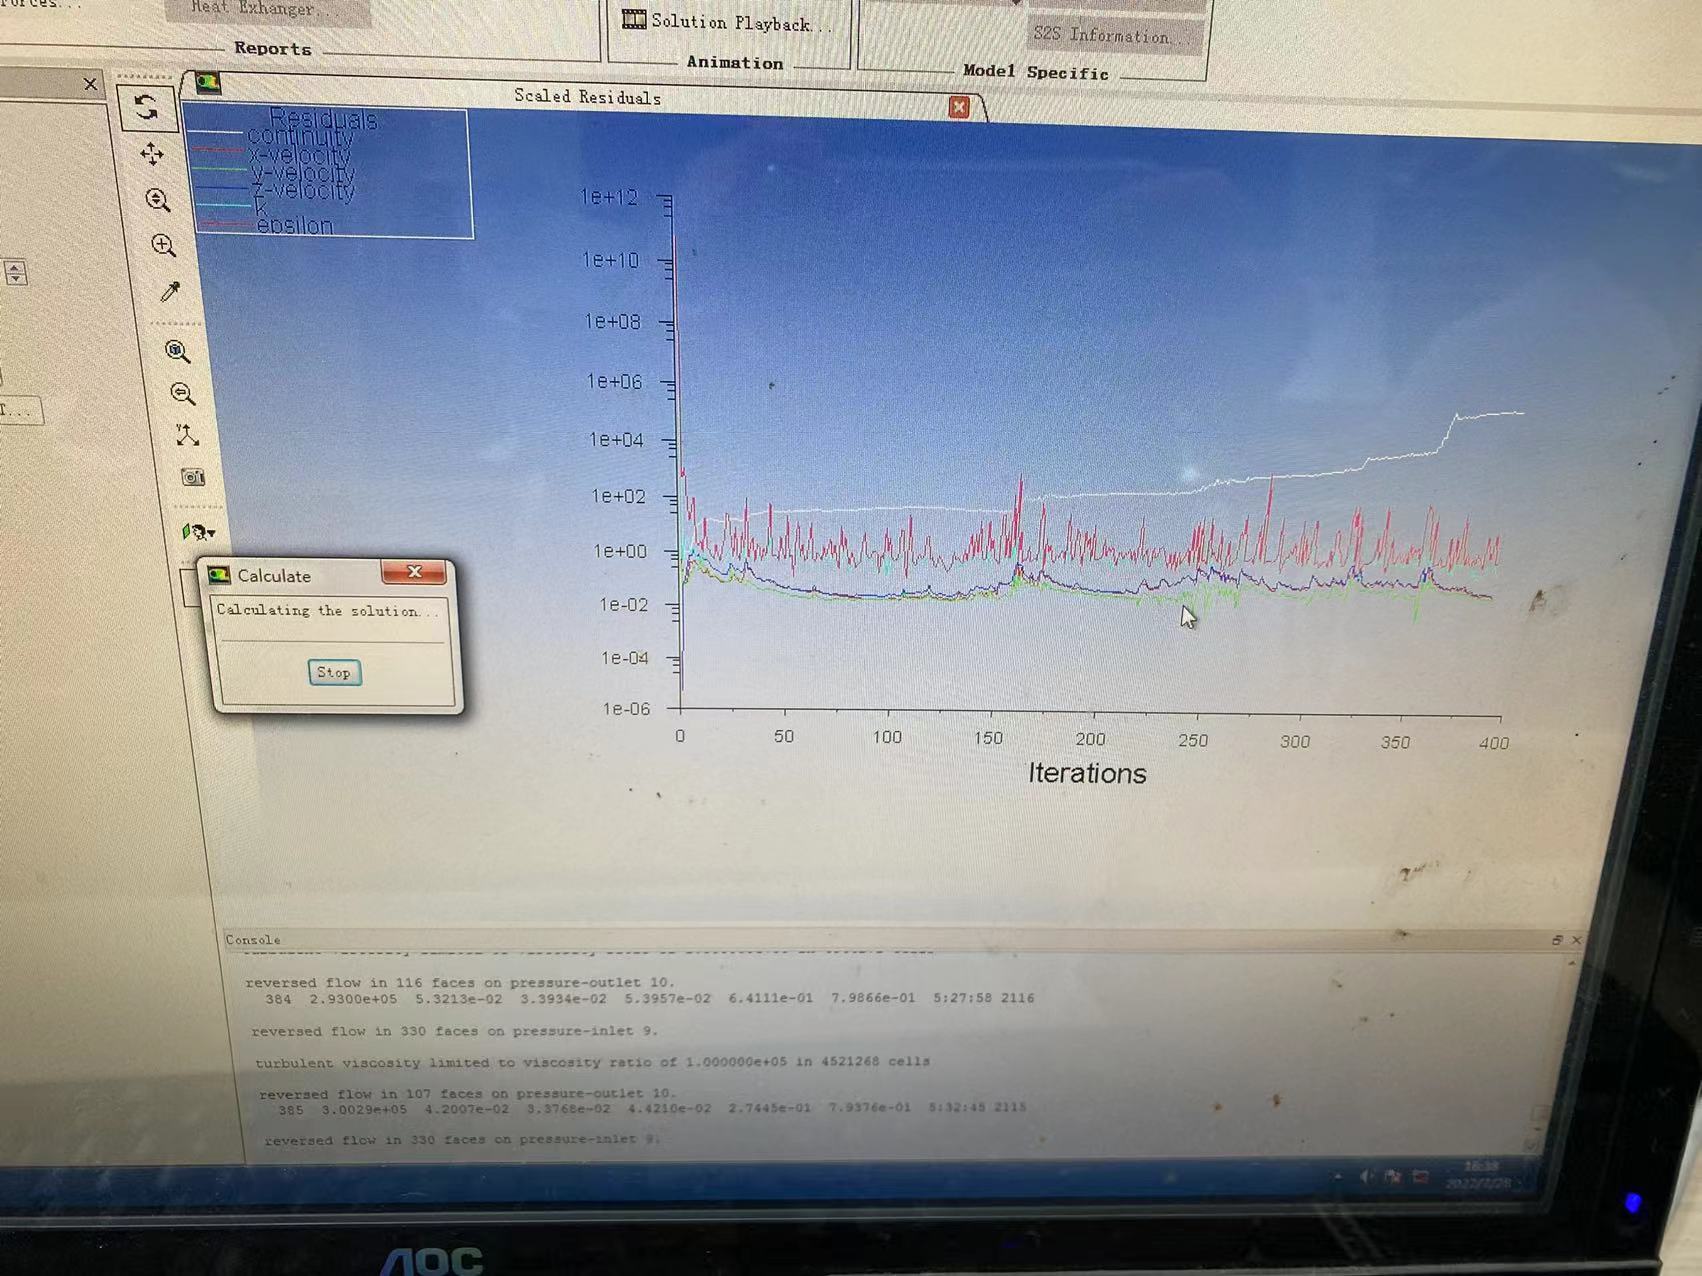Open Solution Playback animation
This screenshot has height=1276, width=1702.
point(728,22)
